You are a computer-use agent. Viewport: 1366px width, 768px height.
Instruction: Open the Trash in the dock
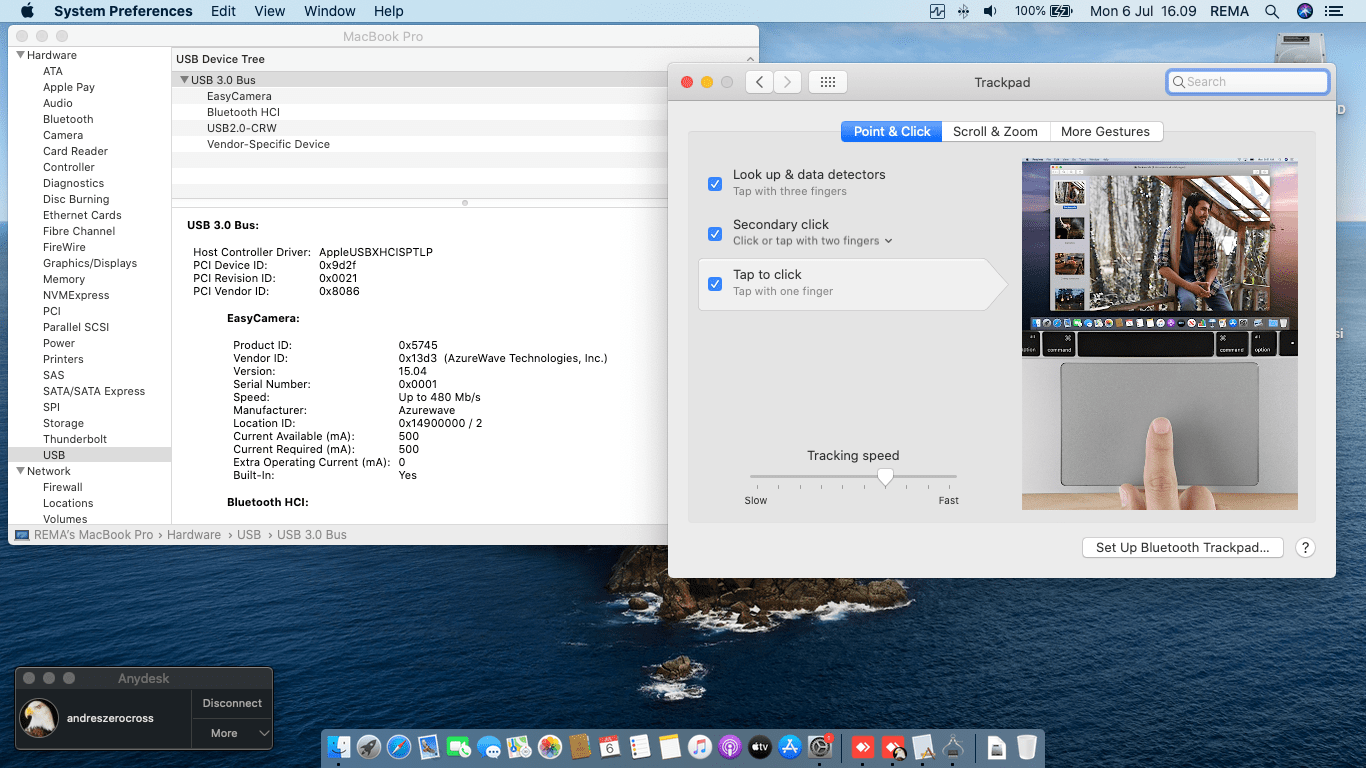tap(1027, 747)
